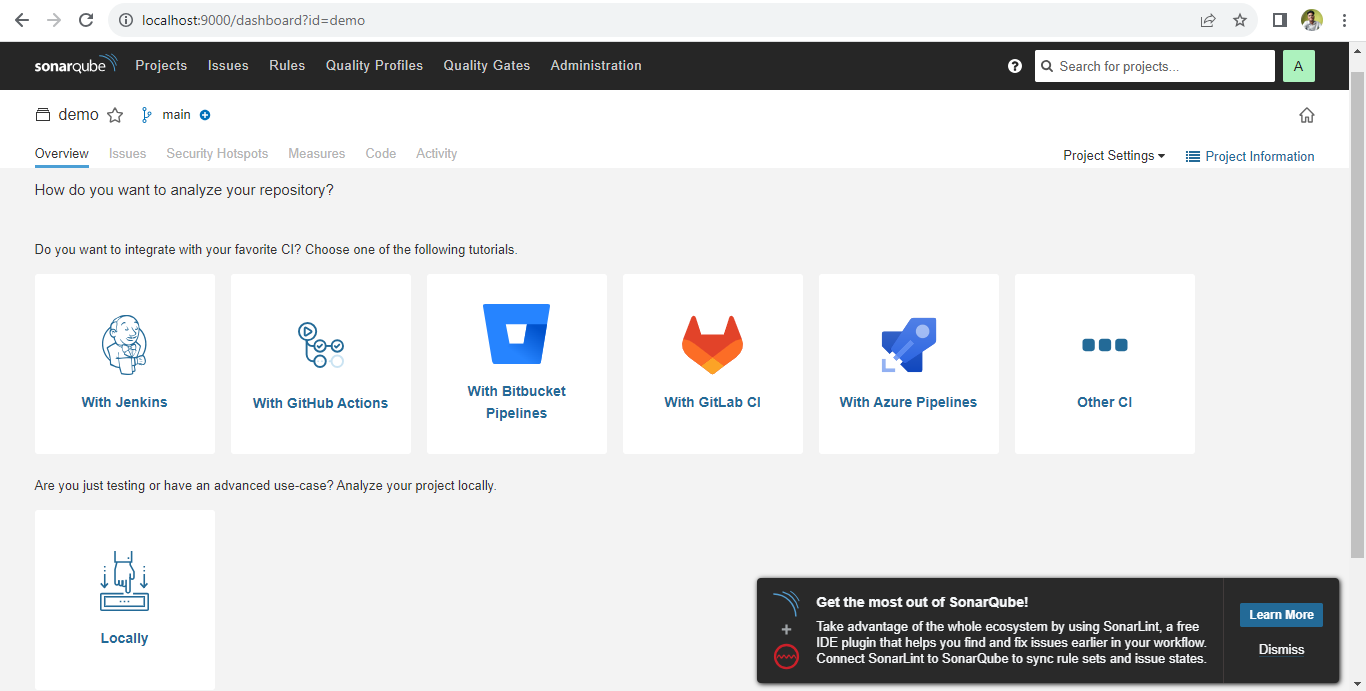Click the browser address bar URL
The image size is (1366, 691).
pyautogui.click(x=254, y=20)
